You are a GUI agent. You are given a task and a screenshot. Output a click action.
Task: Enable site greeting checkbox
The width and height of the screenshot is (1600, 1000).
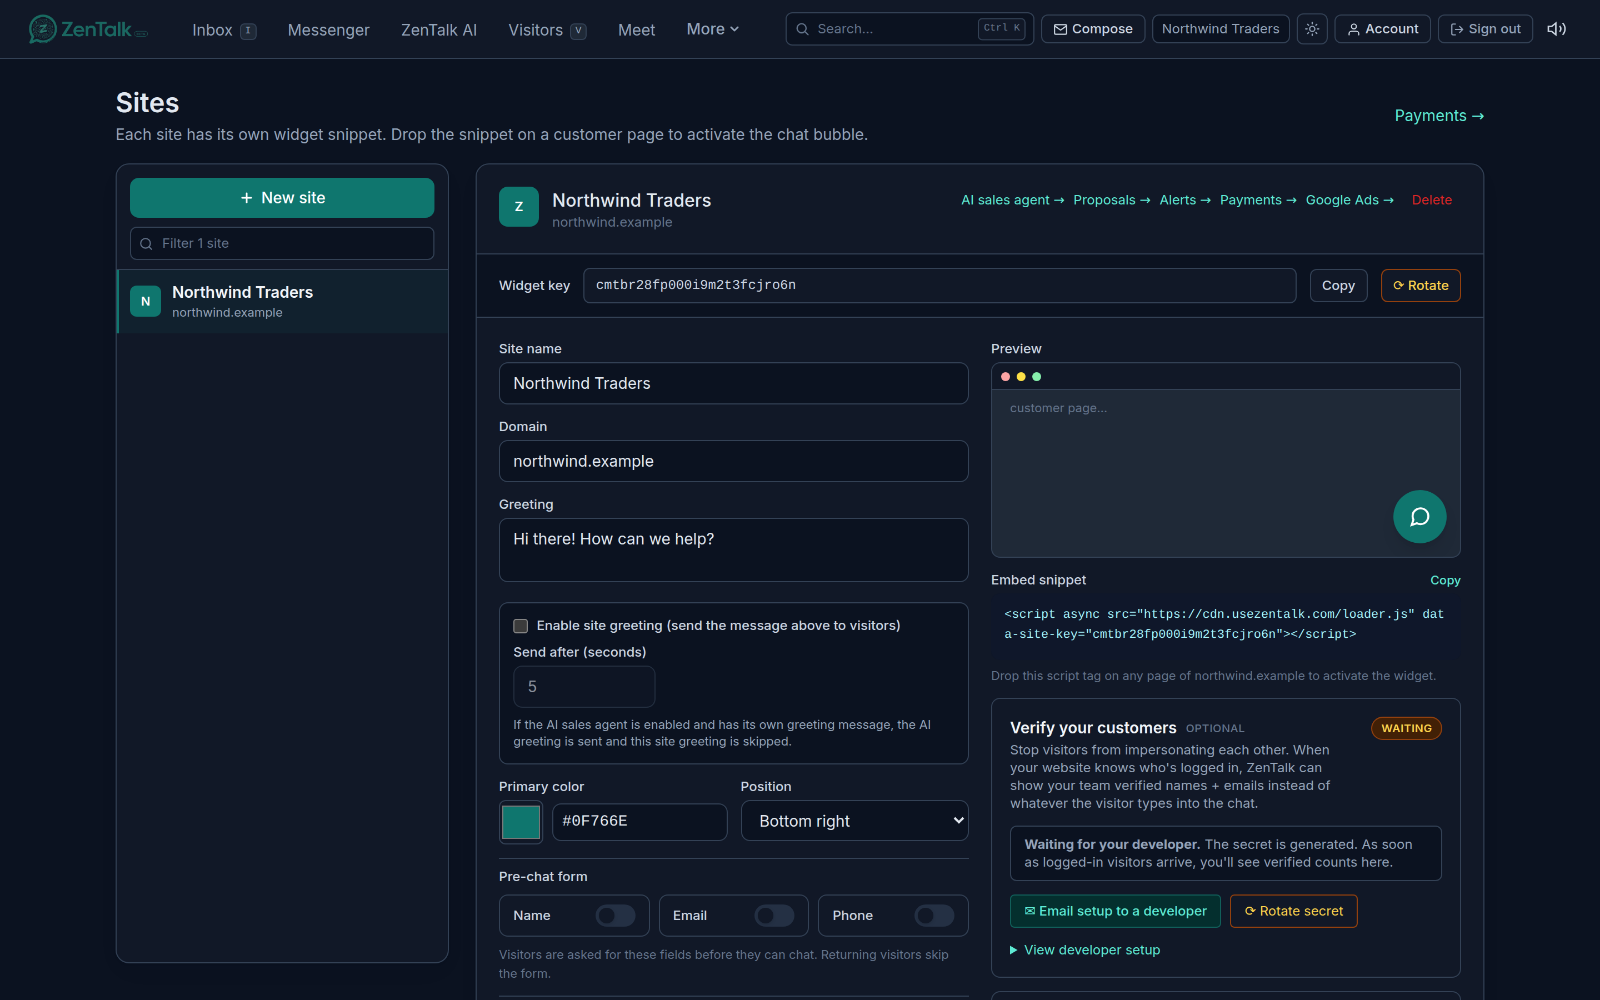(x=520, y=626)
